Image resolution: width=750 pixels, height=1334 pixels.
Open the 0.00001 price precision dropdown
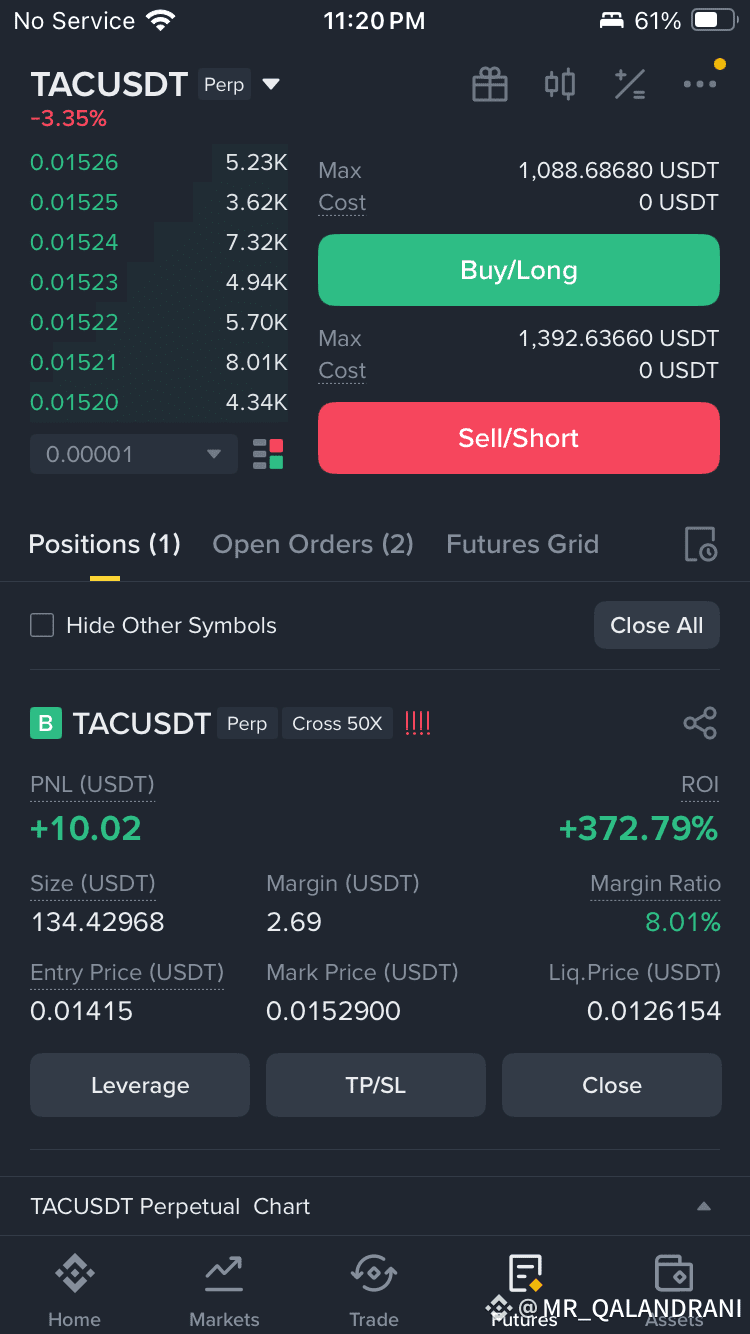134,454
